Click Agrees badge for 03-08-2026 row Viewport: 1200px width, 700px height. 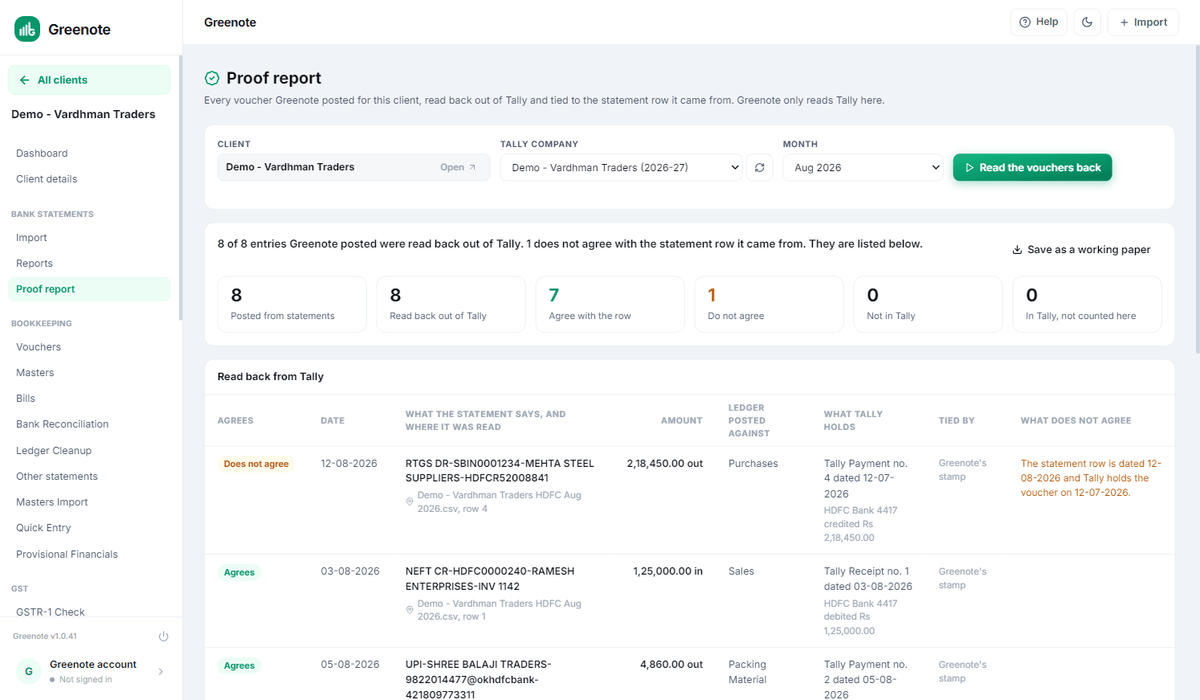click(239, 572)
